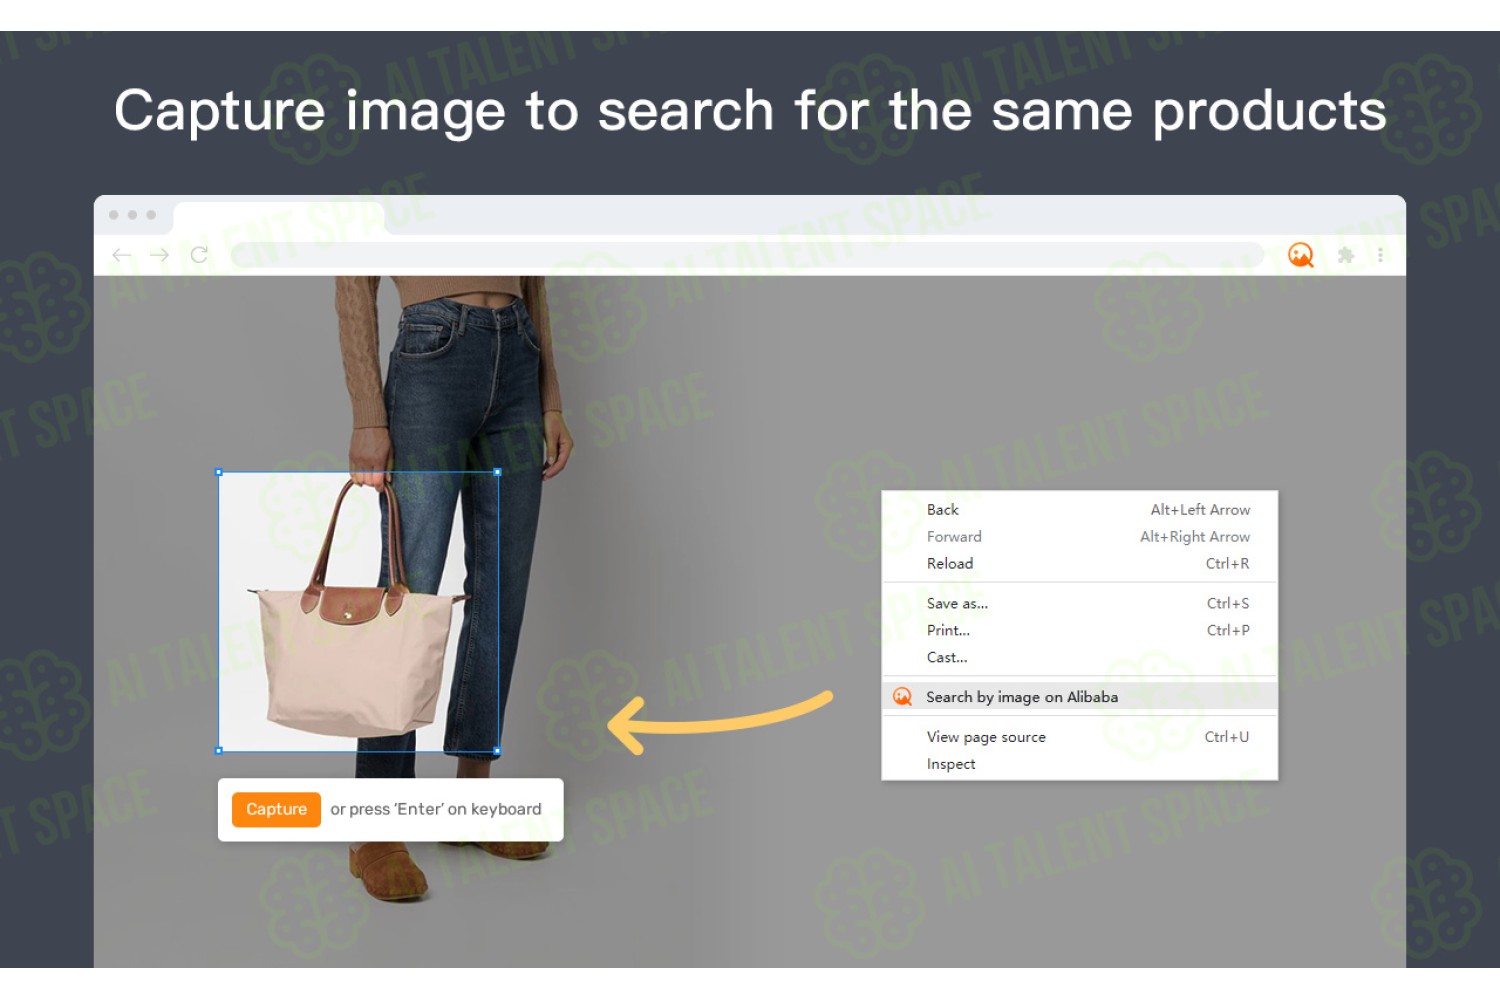Click the bottom-right selection corner handle

[498, 750]
